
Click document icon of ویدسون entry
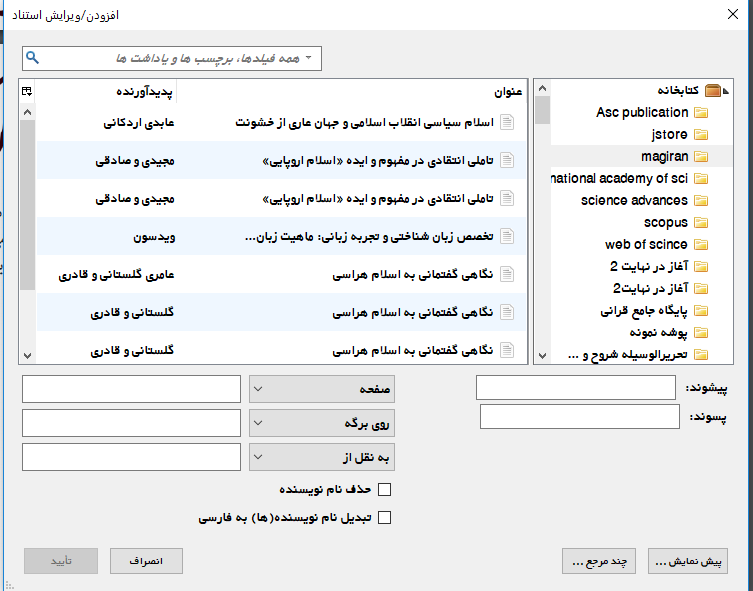pos(508,237)
